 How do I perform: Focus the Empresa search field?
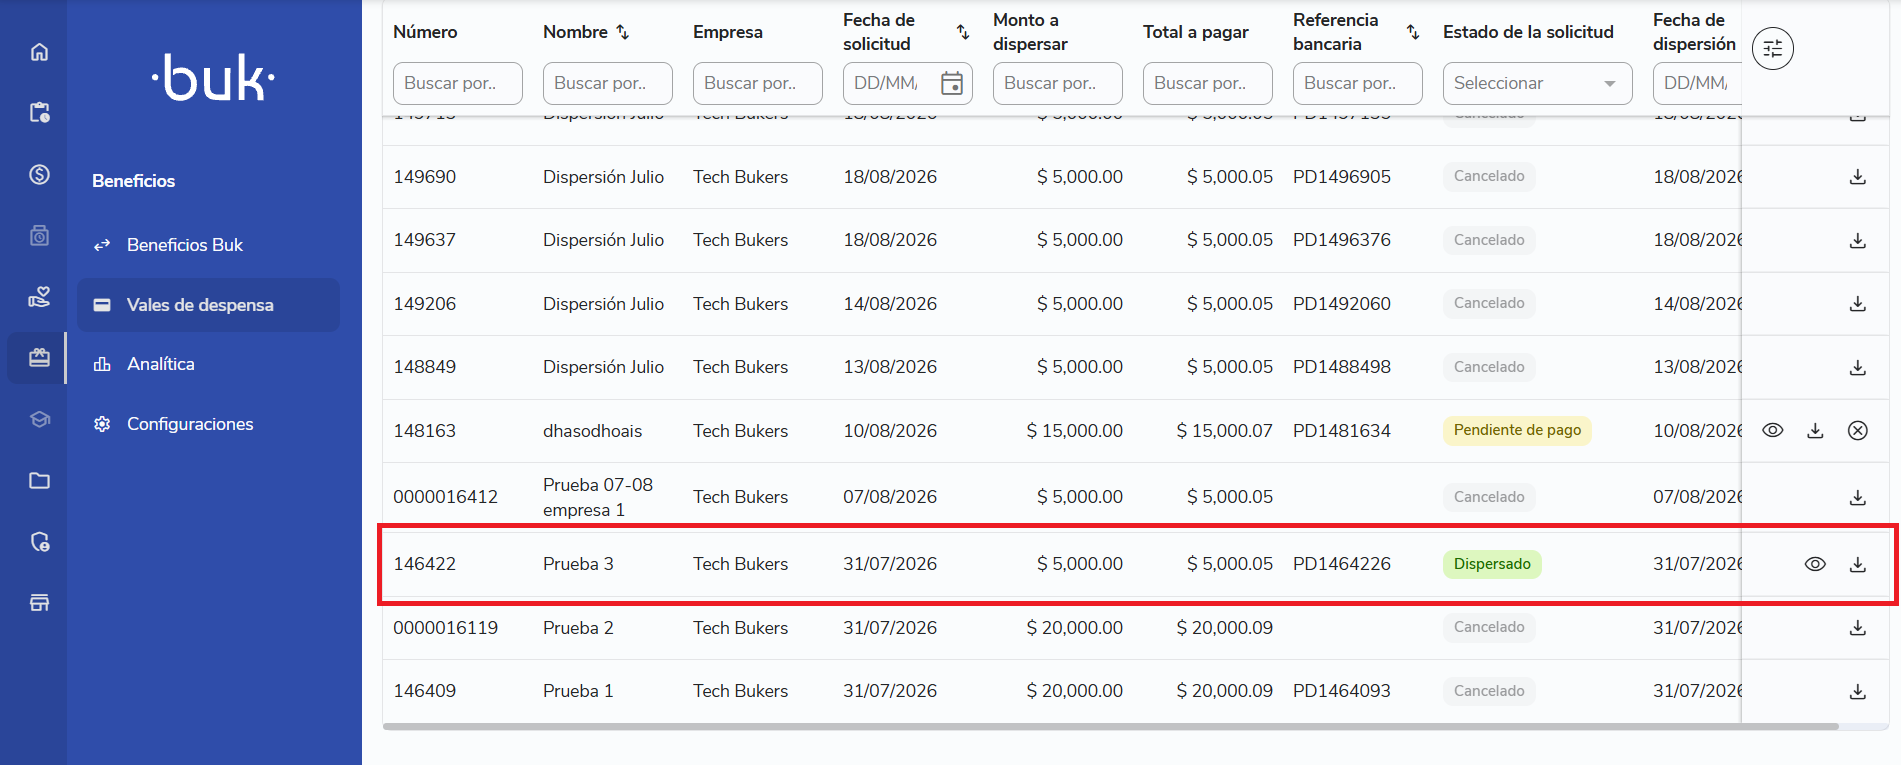click(x=757, y=83)
